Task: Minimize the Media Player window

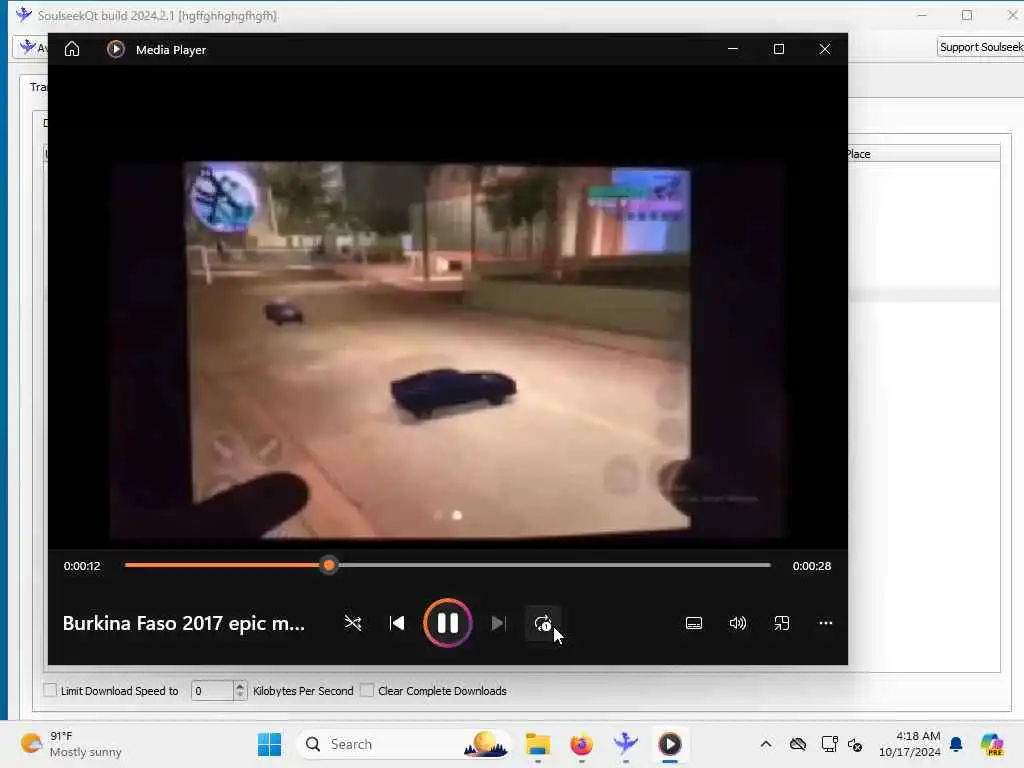Action: pos(733,49)
